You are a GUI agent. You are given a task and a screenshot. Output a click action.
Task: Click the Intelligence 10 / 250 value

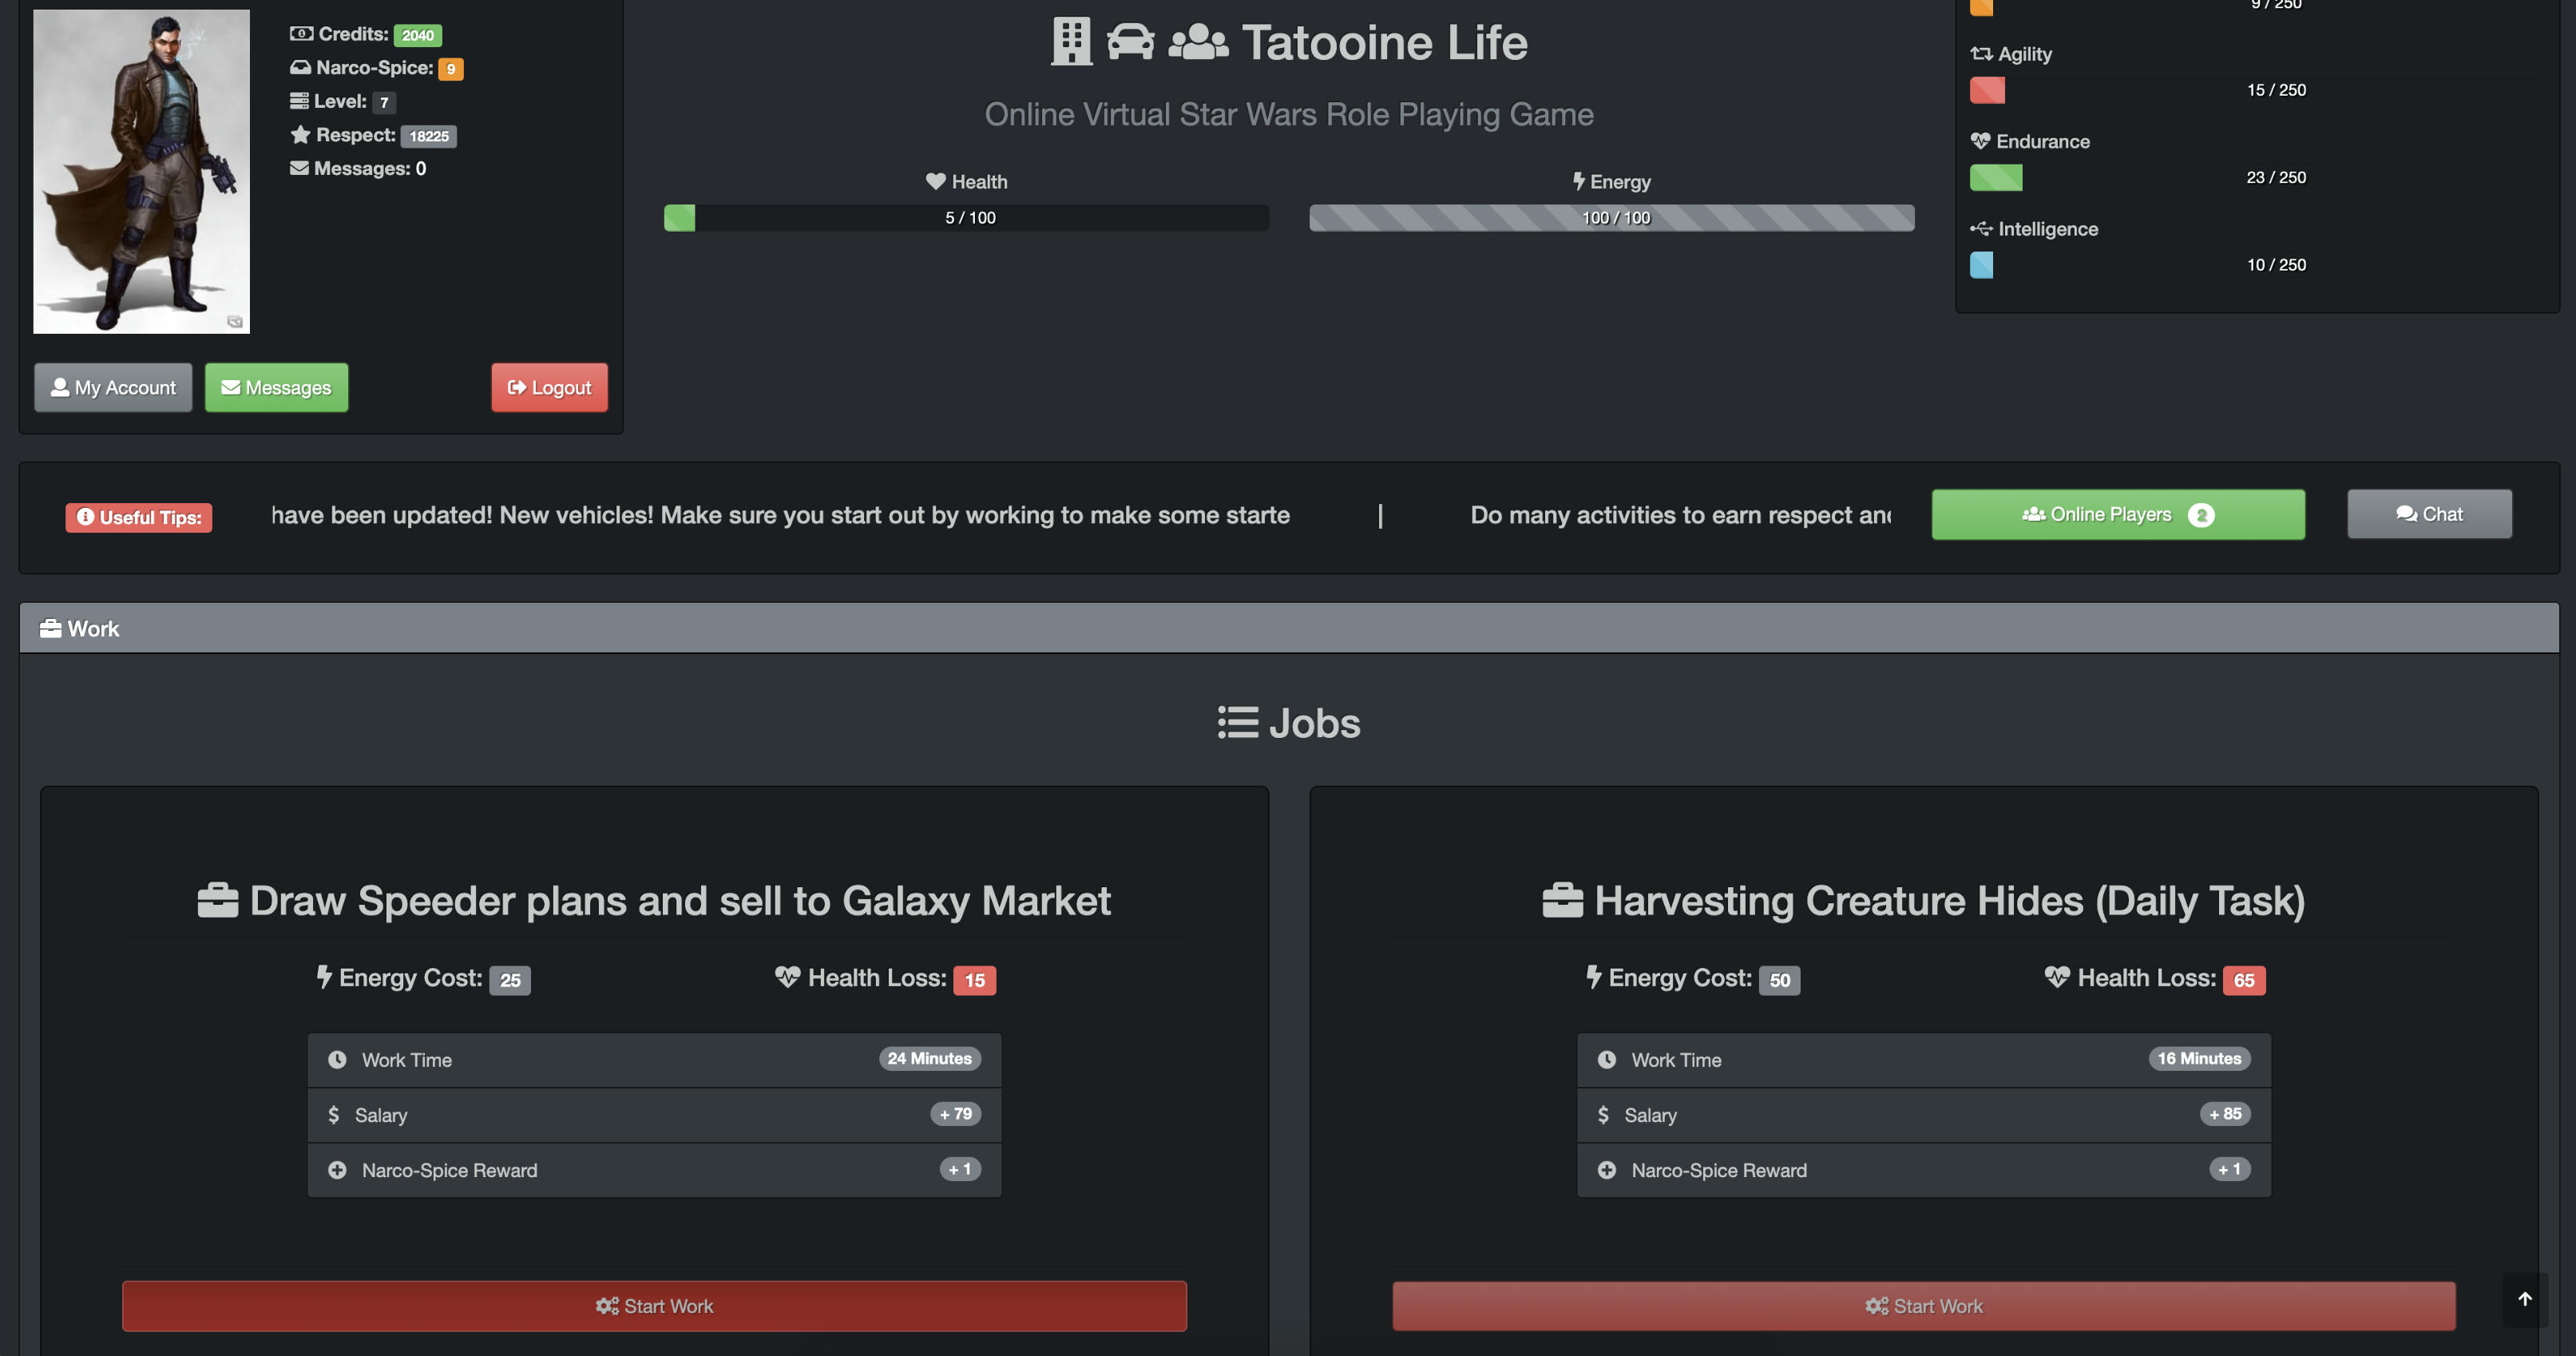[x=2276, y=265]
